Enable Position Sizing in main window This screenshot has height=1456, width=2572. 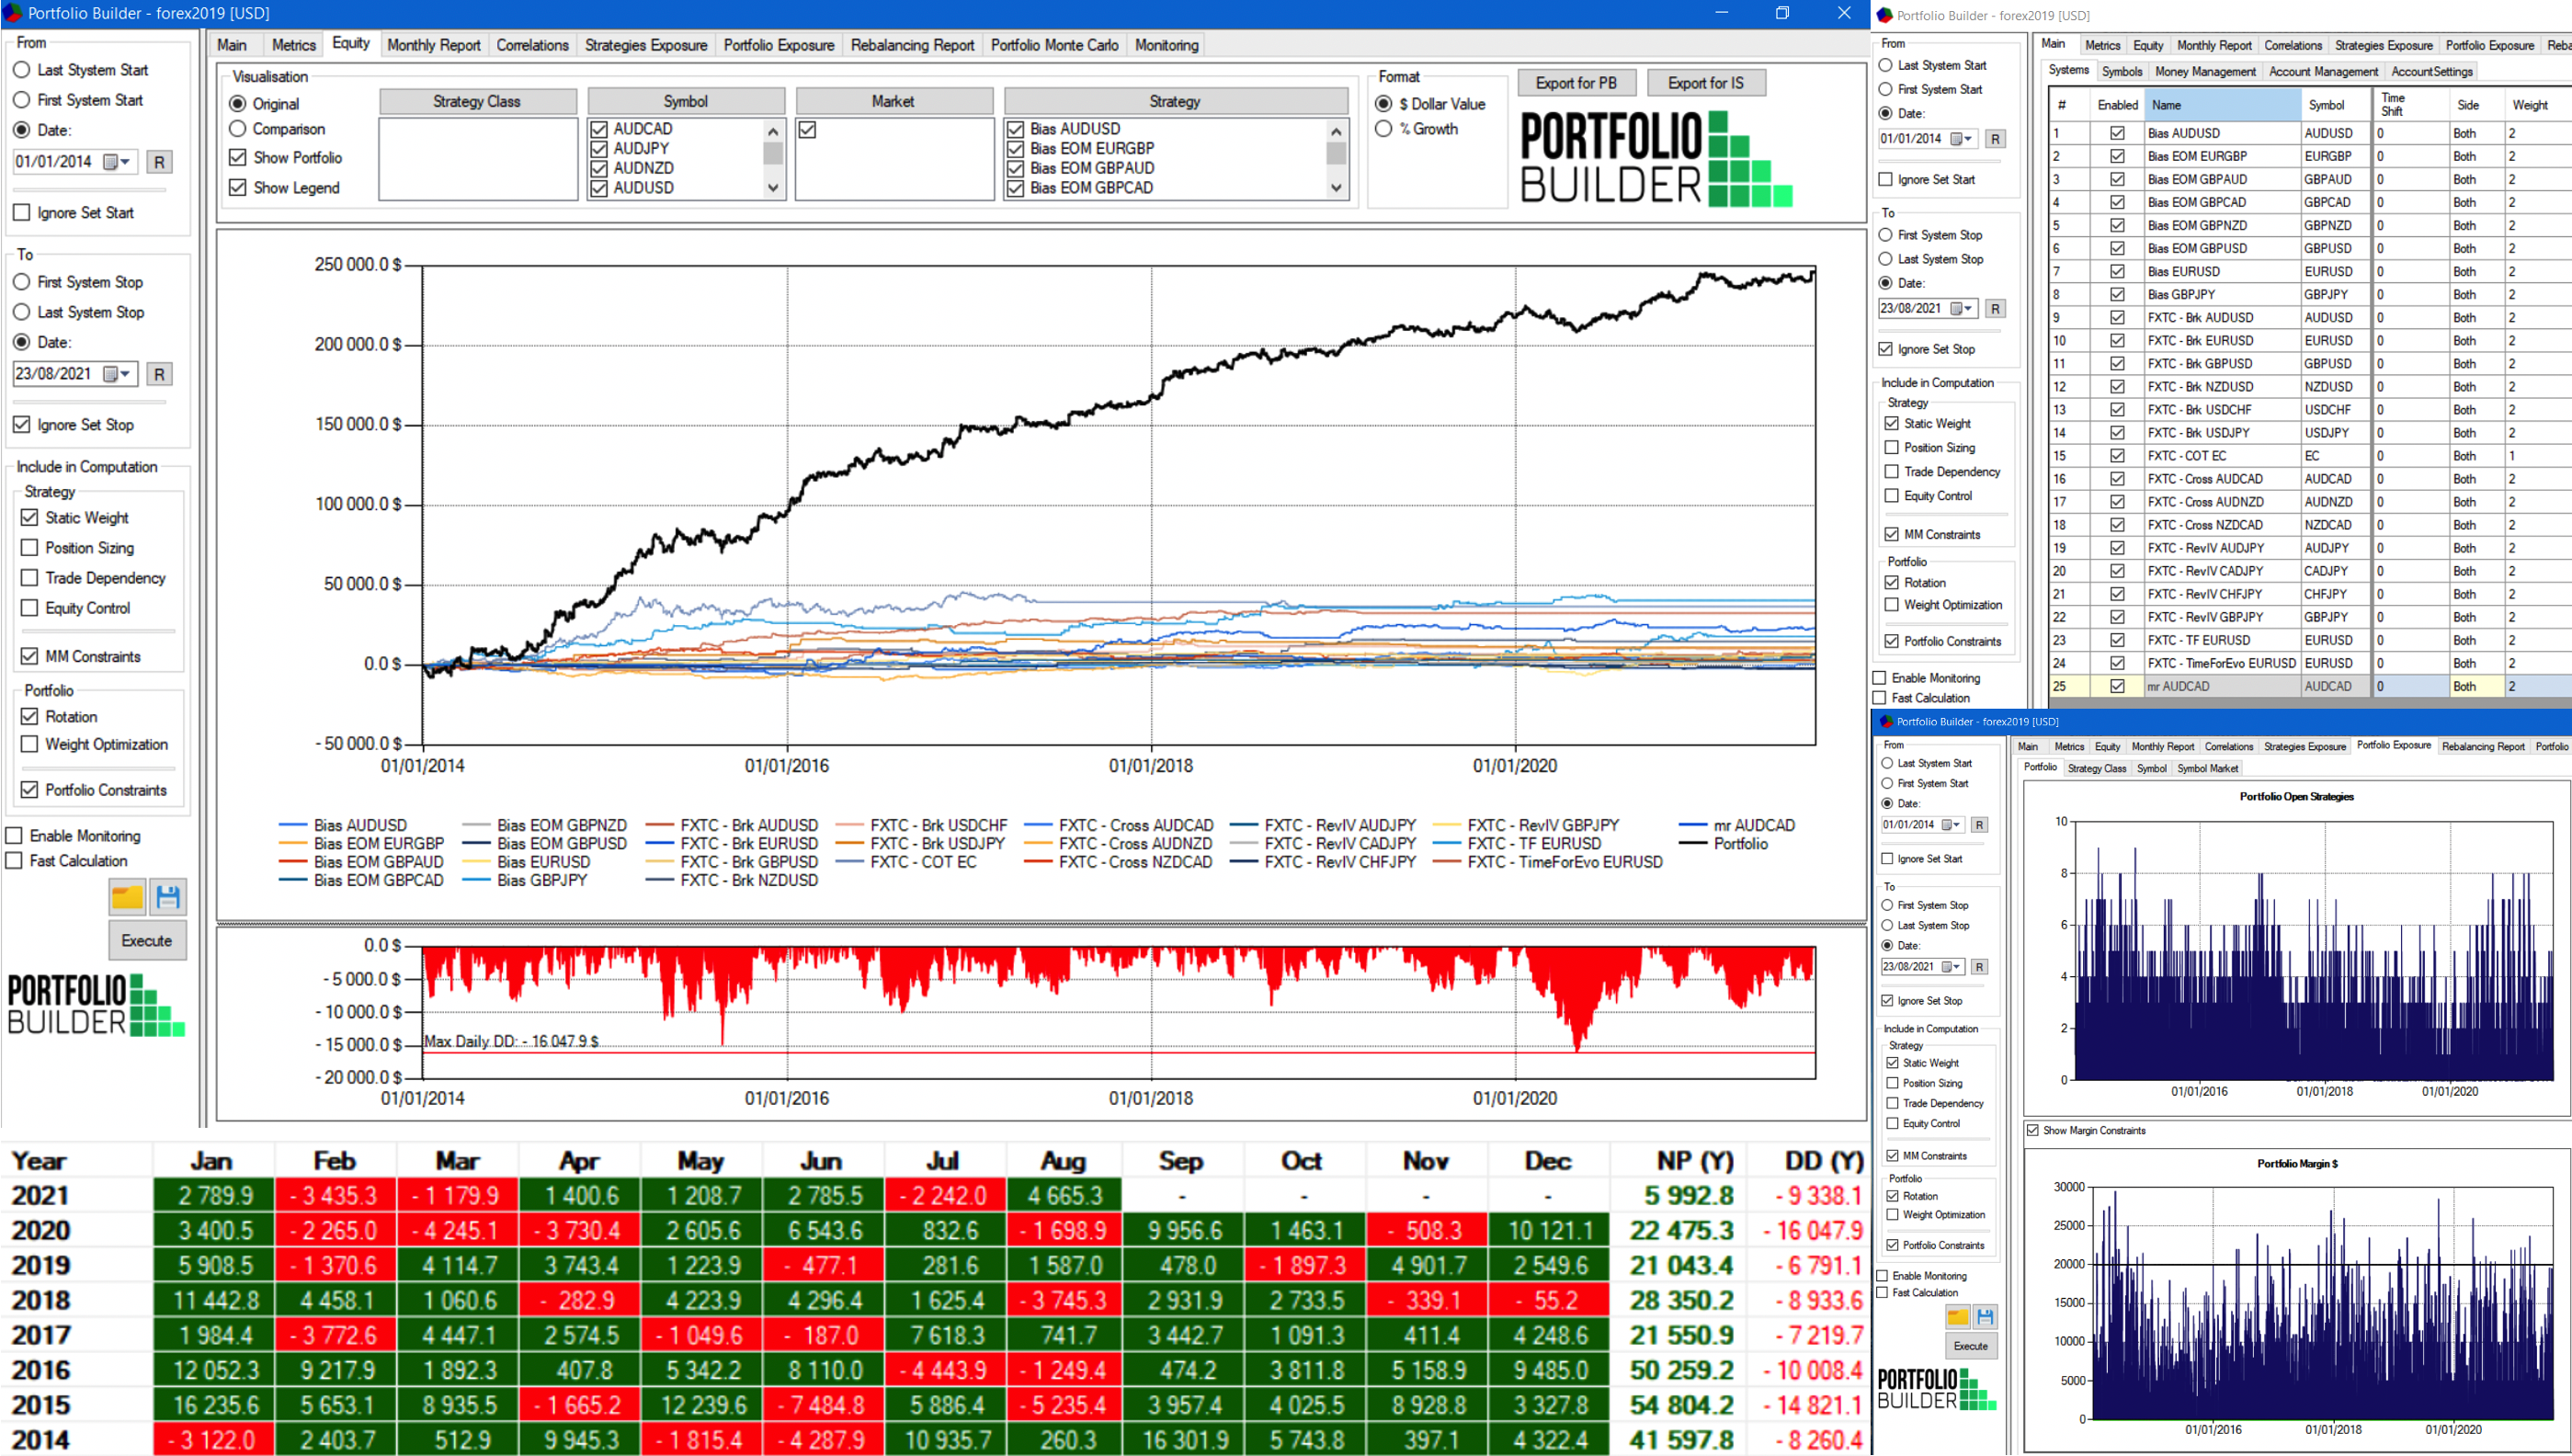(29, 548)
